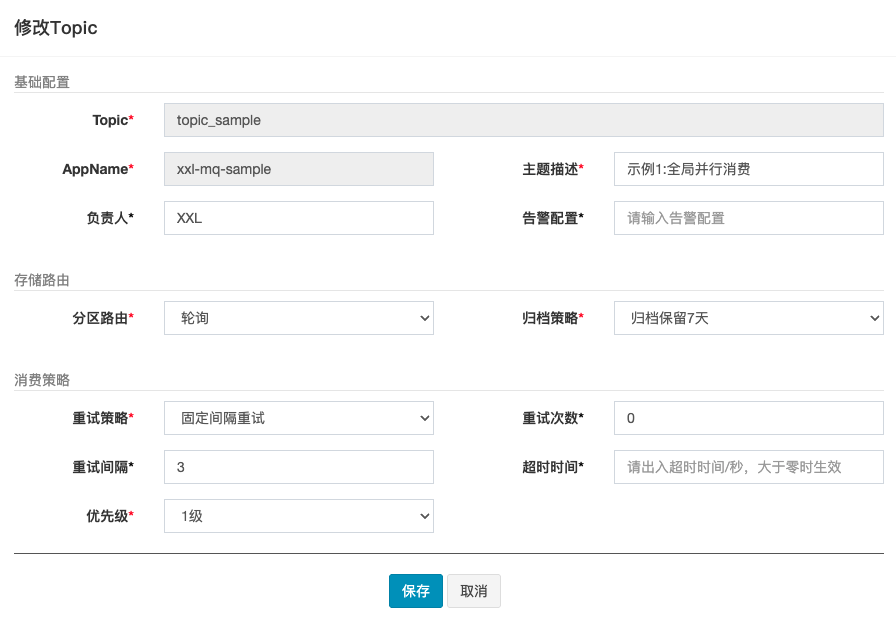Click the Topic name input field
Viewport: 896px width, 636px height.
coord(523,120)
